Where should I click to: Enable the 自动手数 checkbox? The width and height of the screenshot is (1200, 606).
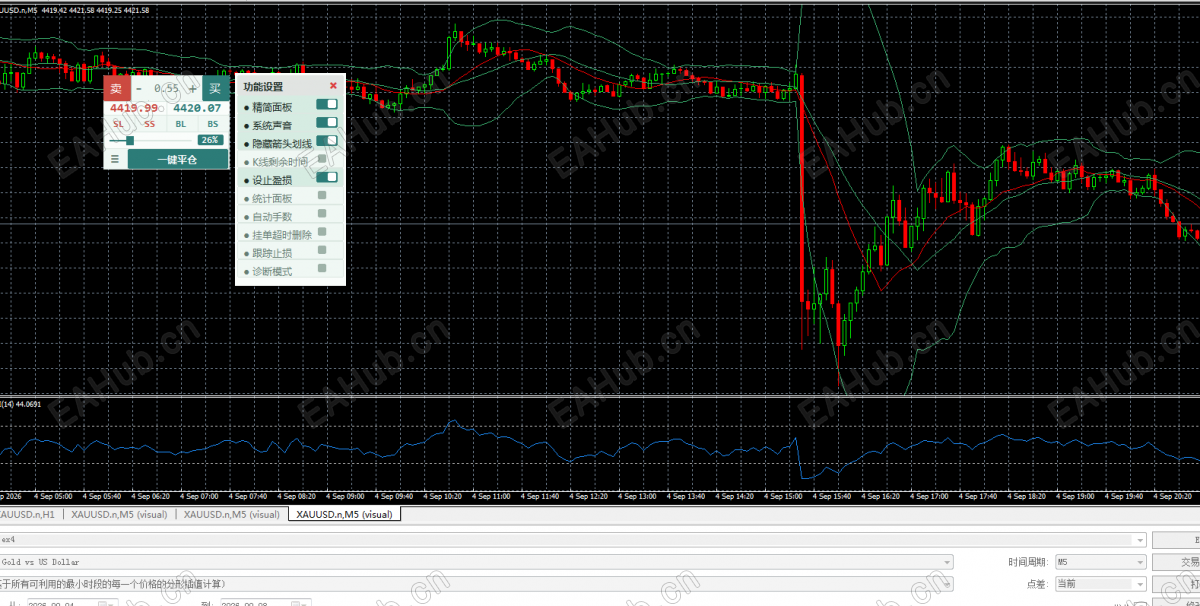coord(322,214)
